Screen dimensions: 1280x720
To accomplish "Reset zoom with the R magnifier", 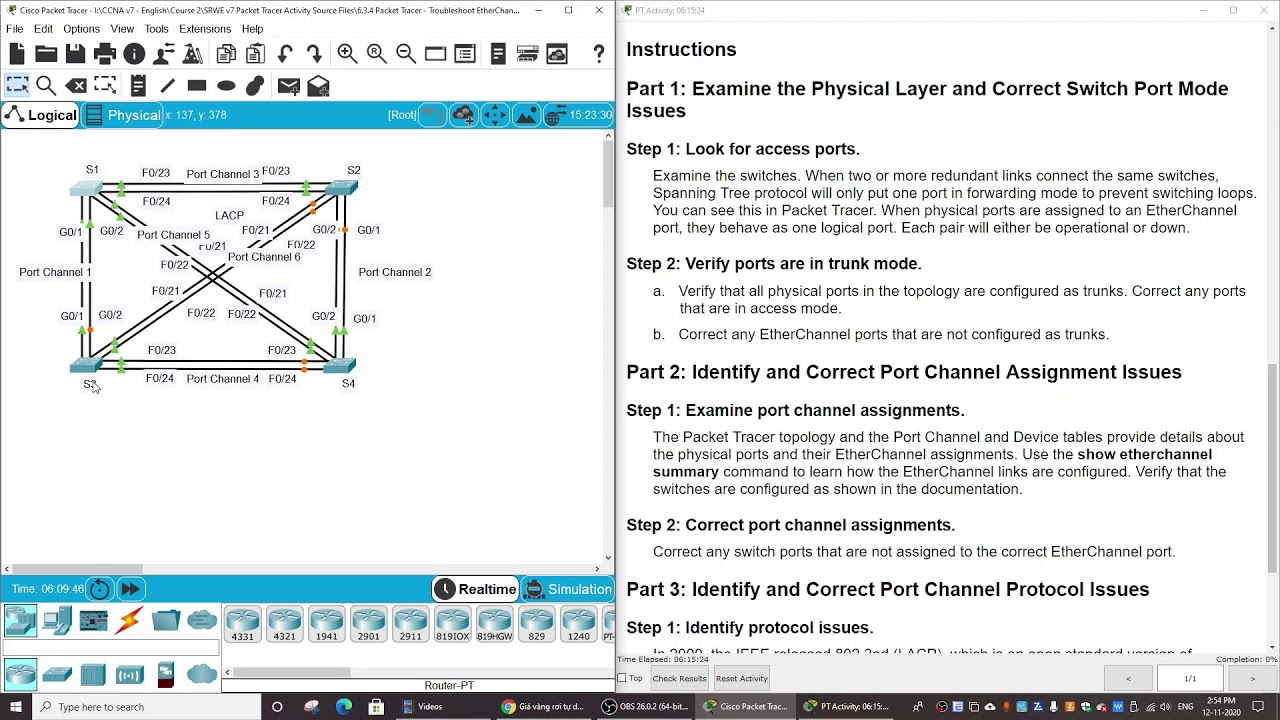I will [377, 54].
